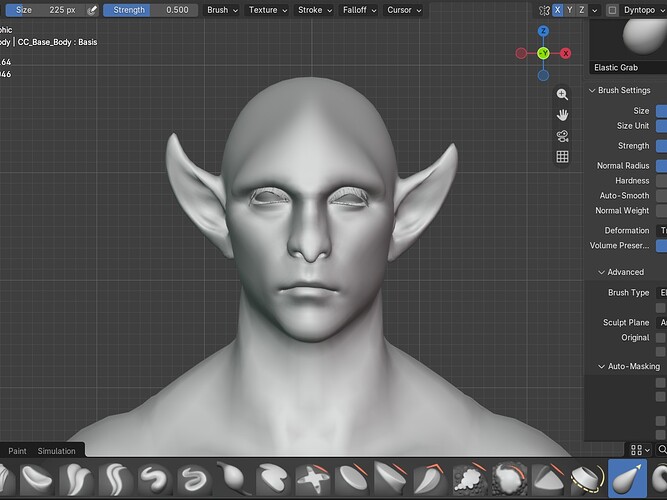Open the Cursor dropdown
Image resolution: width=667 pixels, height=500 pixels.
coord(404,10)
